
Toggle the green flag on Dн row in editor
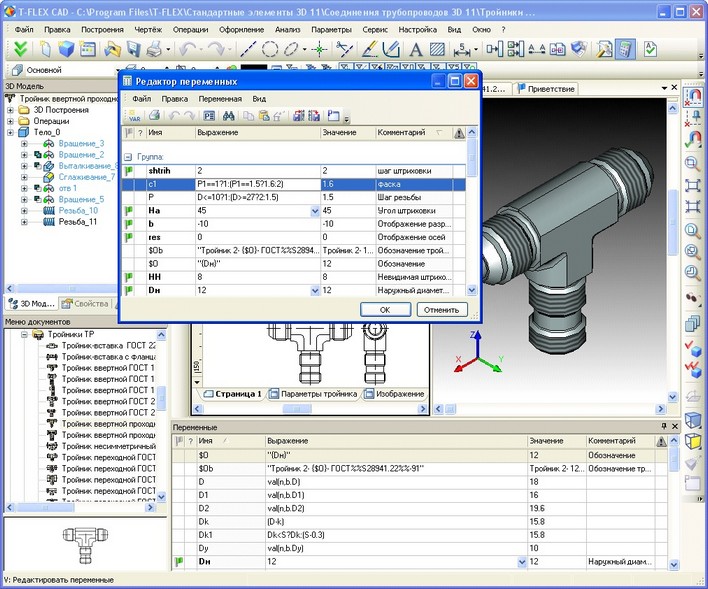point(129,290)
